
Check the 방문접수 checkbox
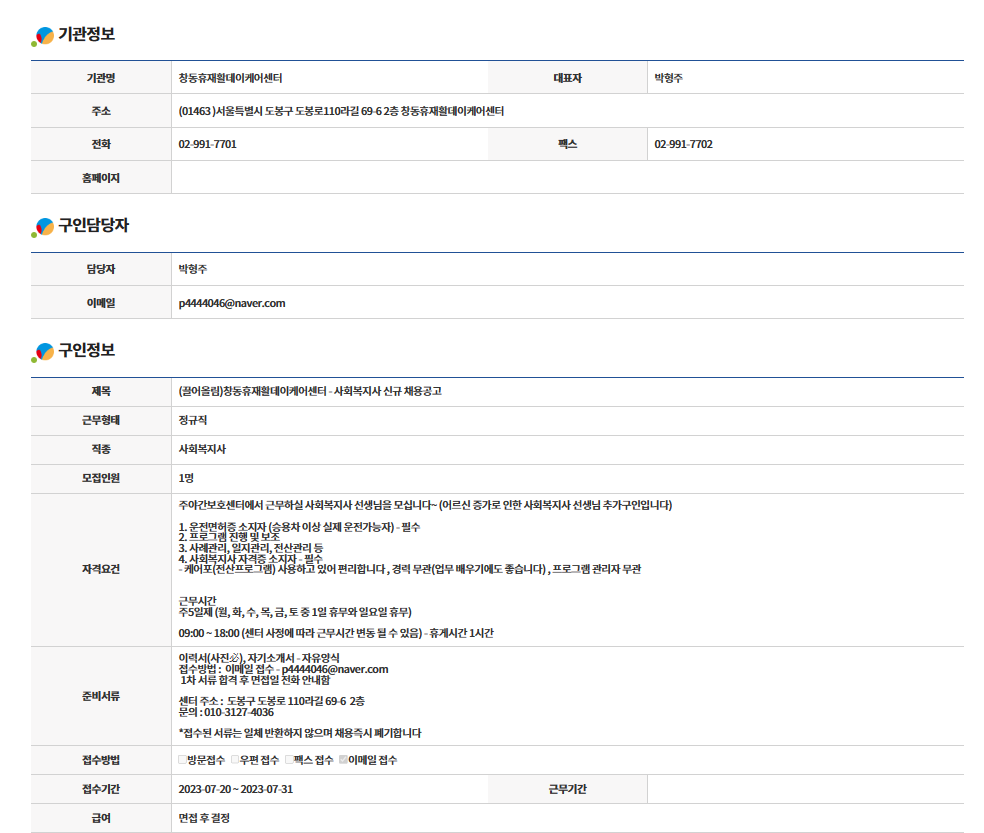click(183, 760)
